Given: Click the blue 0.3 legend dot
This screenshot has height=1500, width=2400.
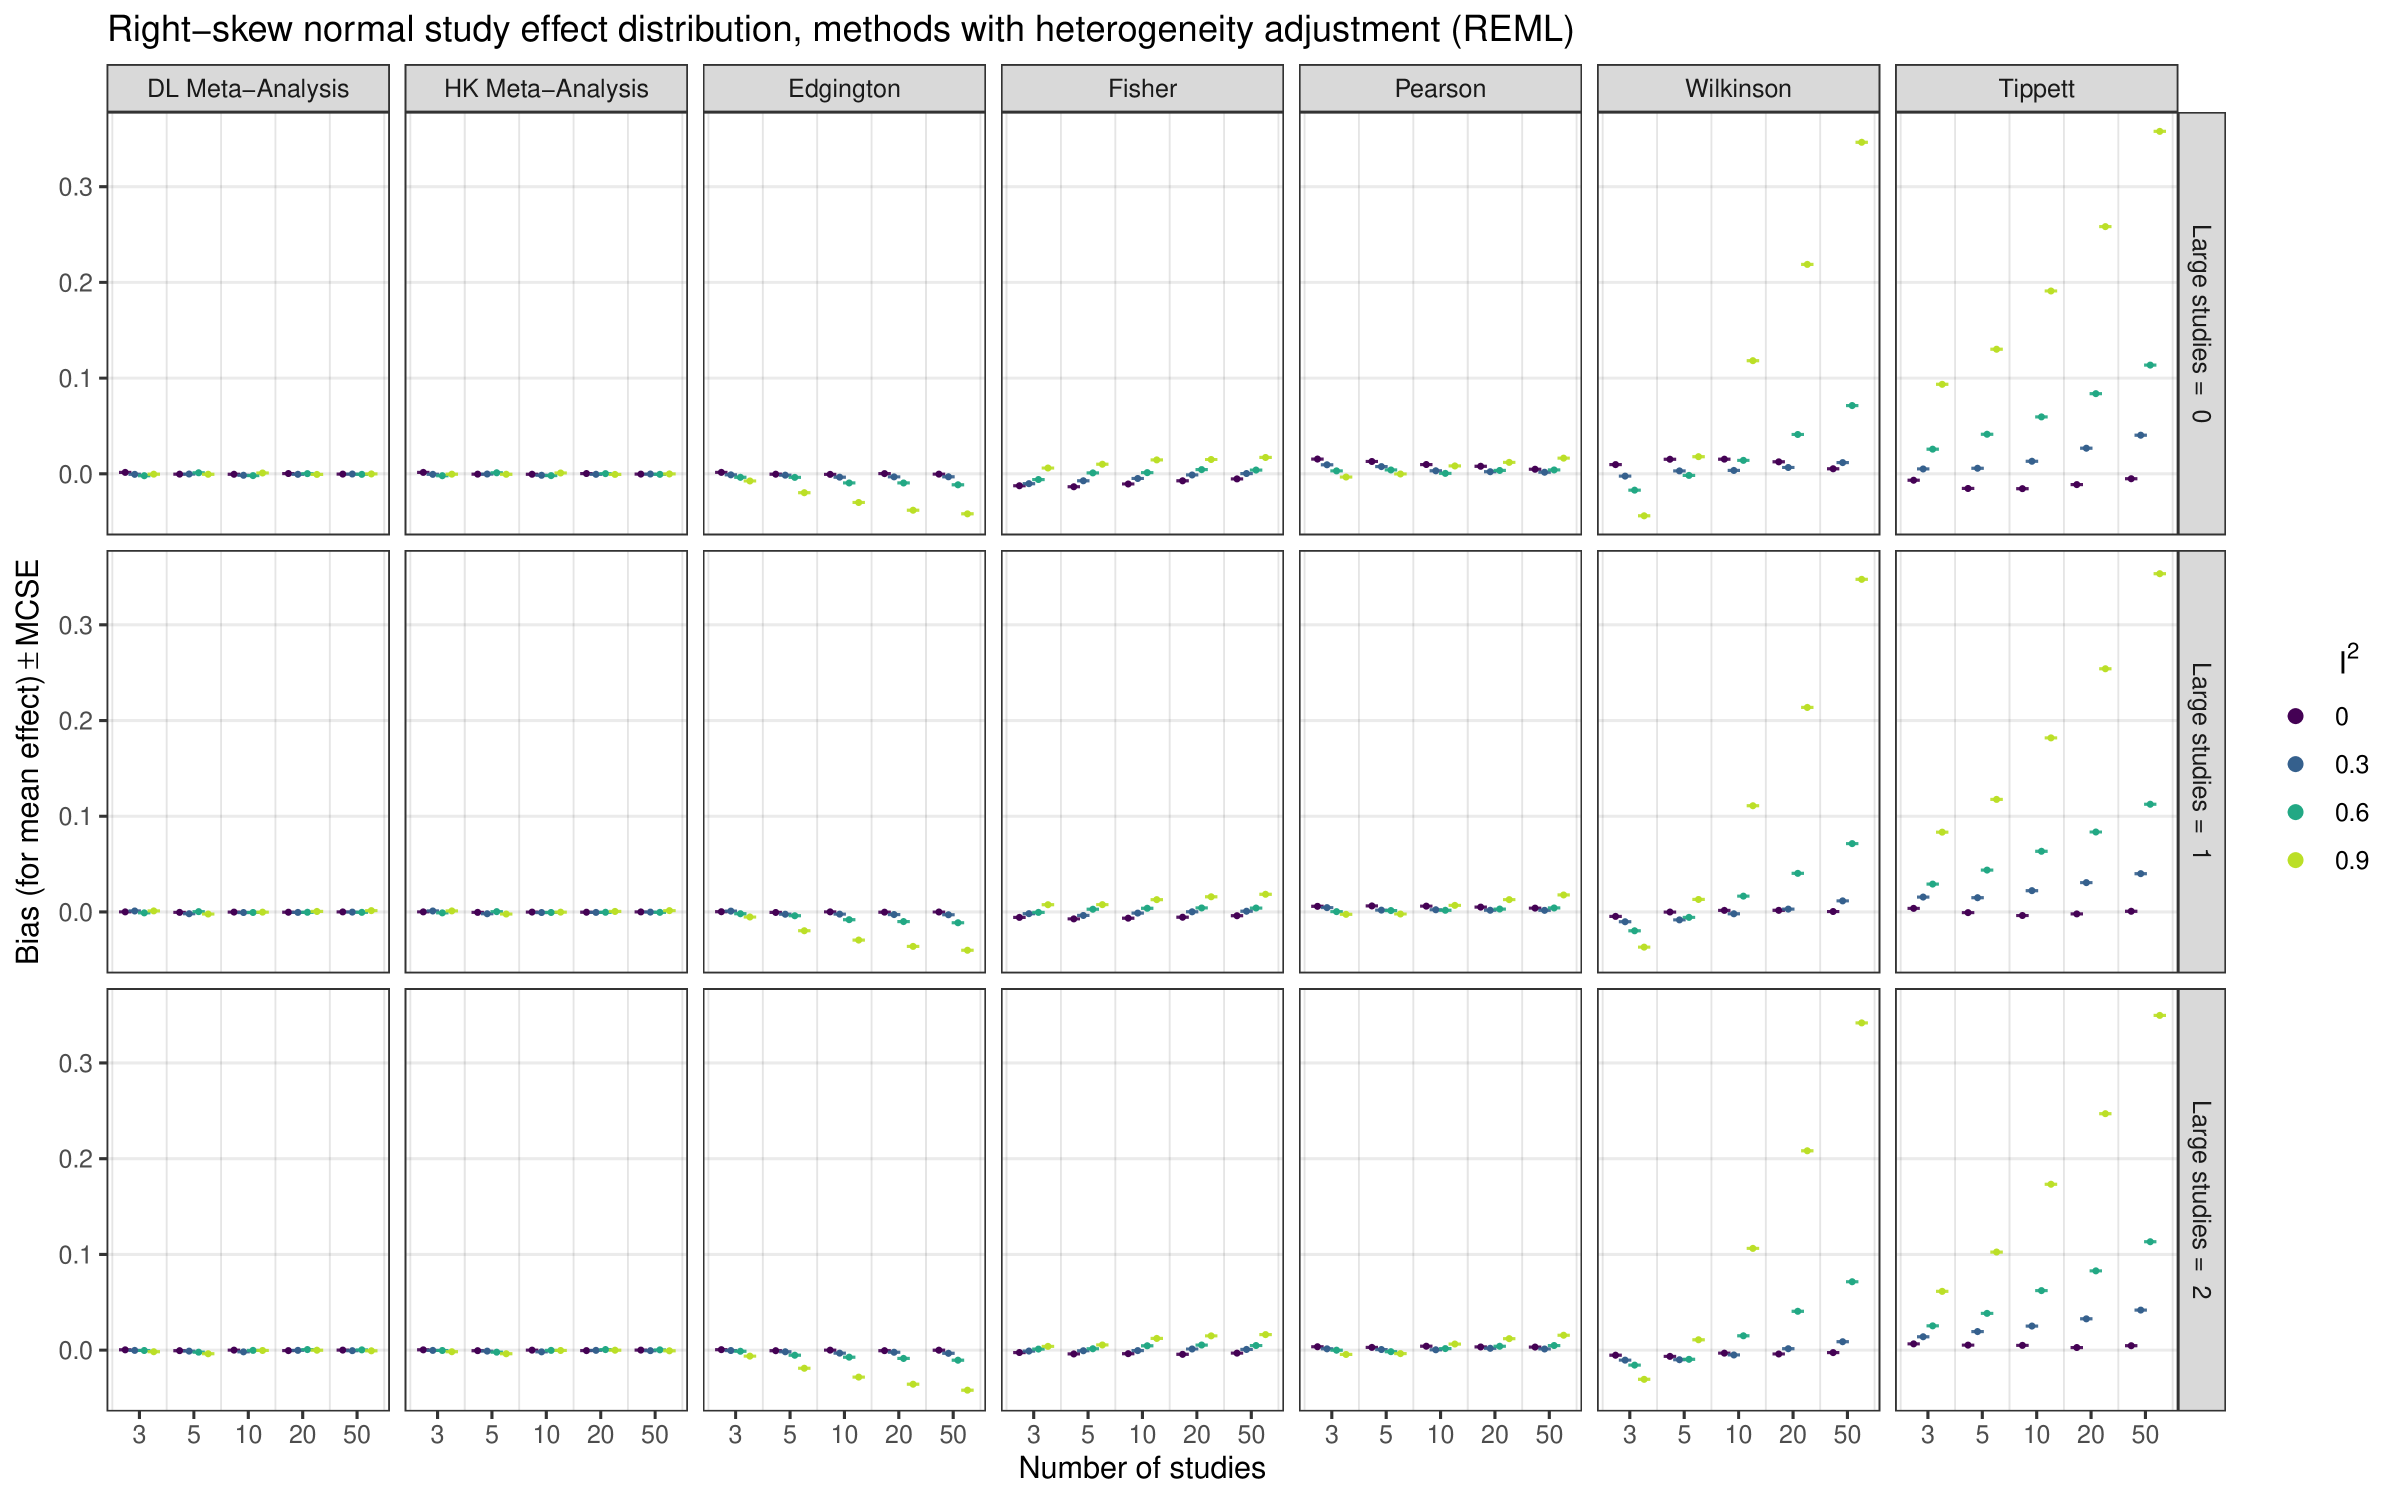Looking at the screenshot, I should click(2296, 764).
